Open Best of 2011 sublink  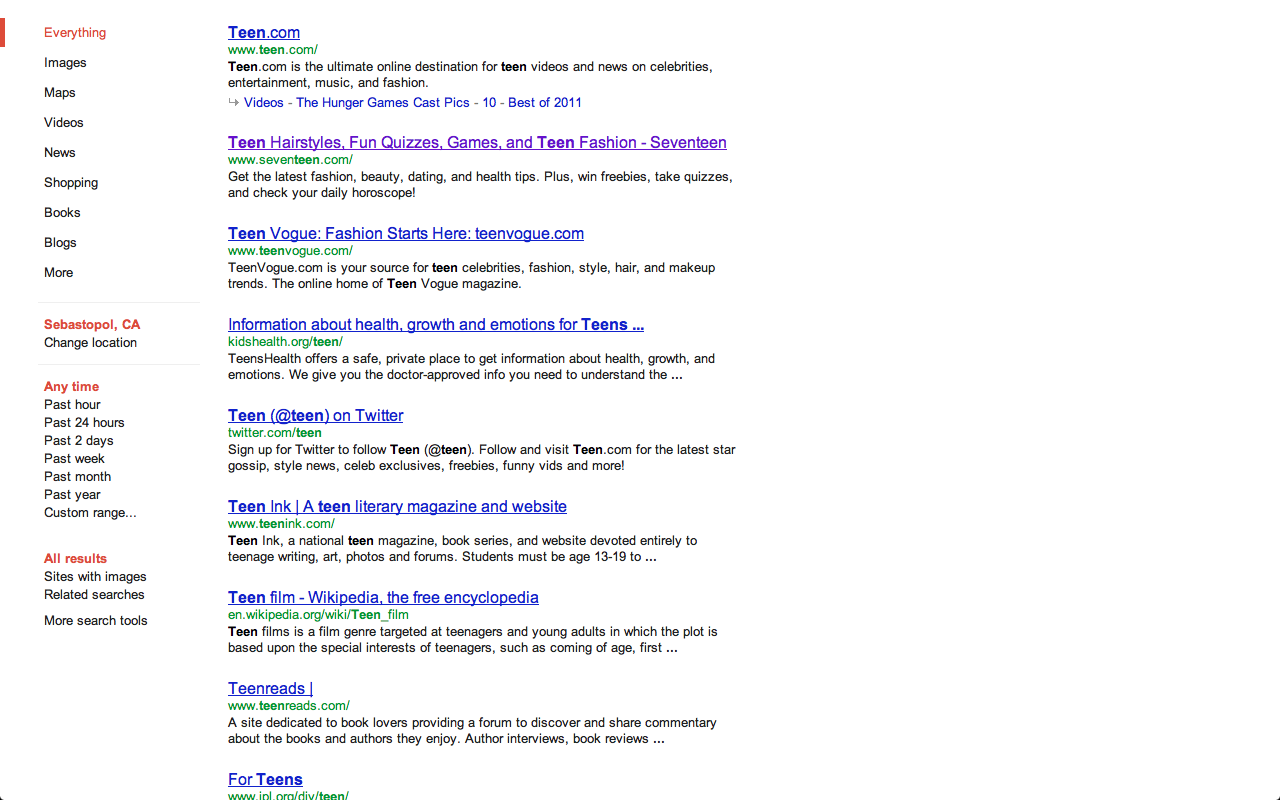pyautogui.click(x=545, y=103)
